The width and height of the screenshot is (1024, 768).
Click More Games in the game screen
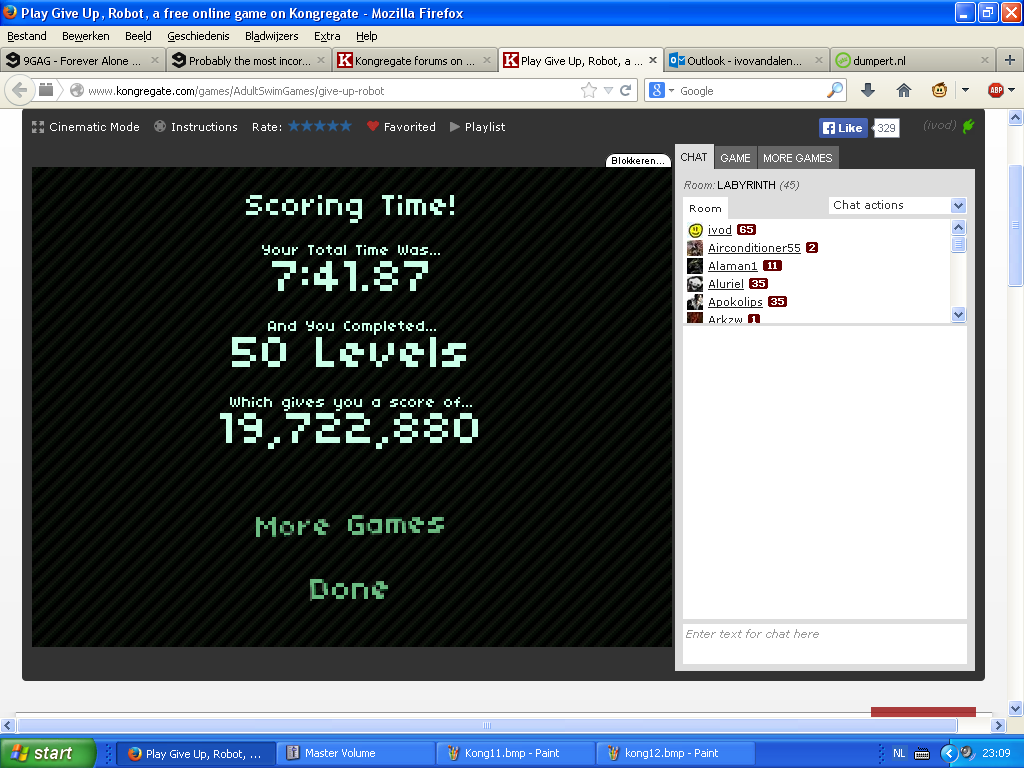(x=350, y=525)
